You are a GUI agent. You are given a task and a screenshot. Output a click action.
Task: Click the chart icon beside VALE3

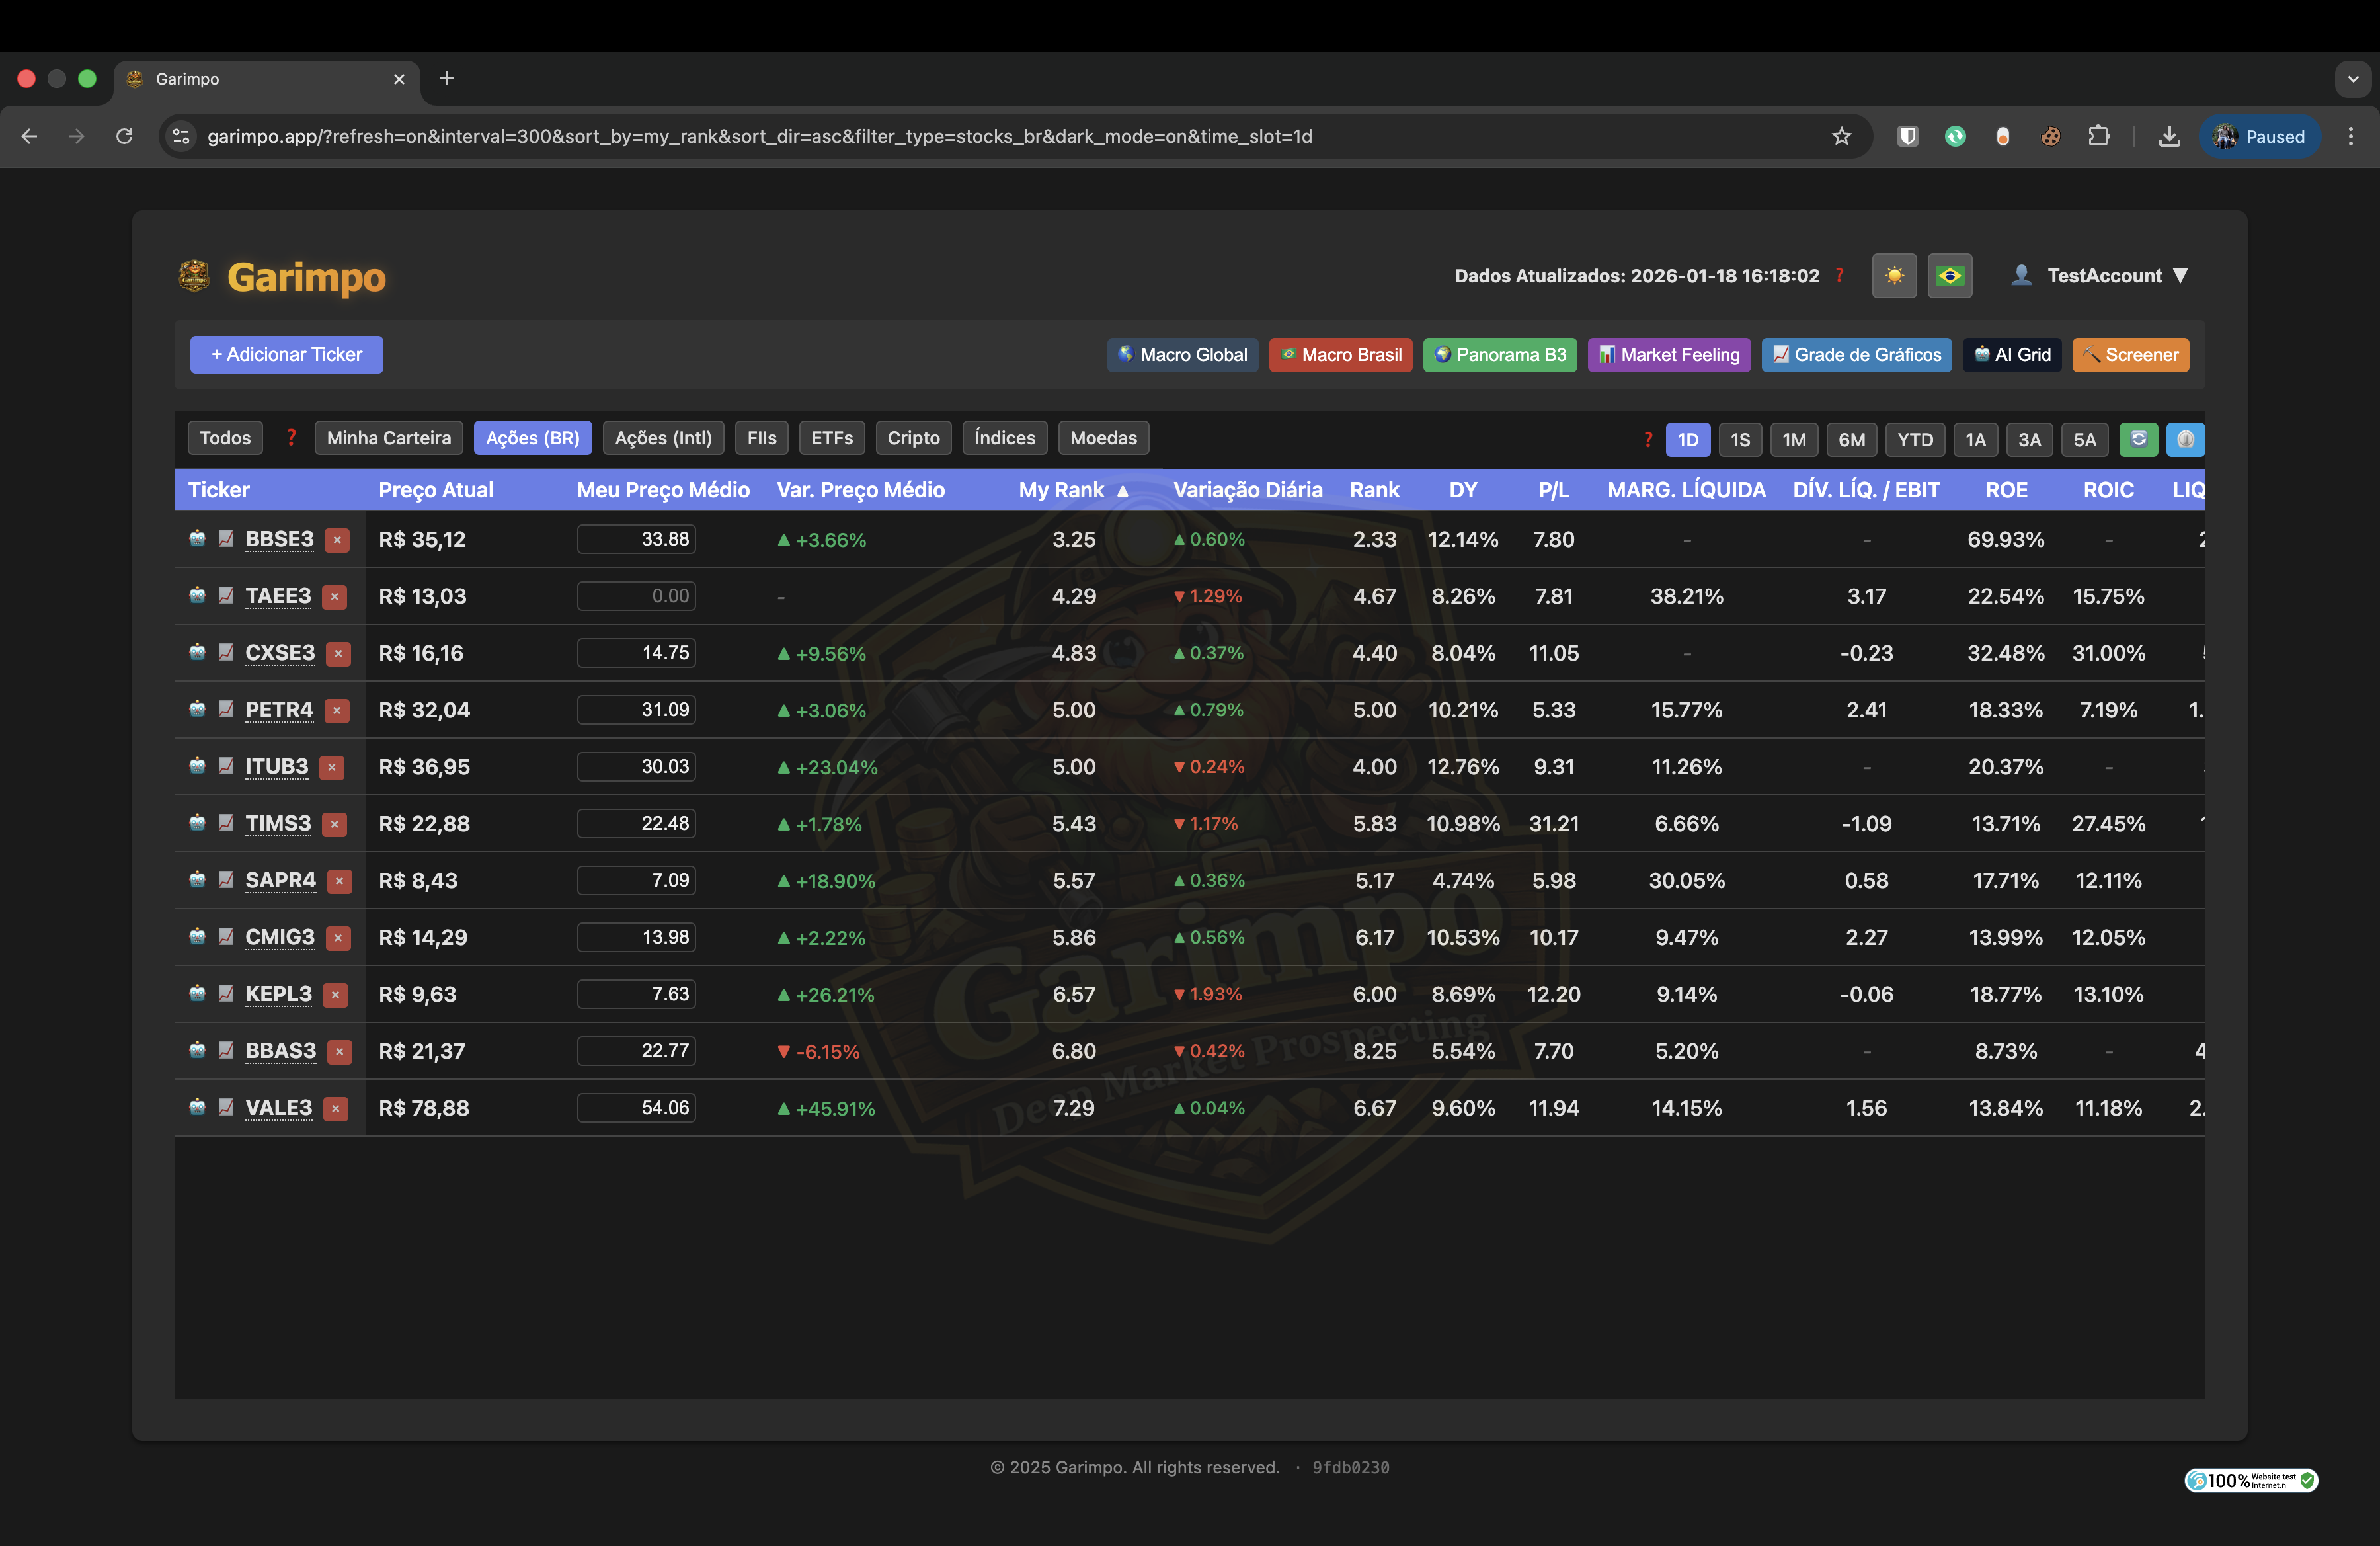pyautogui.click(x=226, y=1108)
